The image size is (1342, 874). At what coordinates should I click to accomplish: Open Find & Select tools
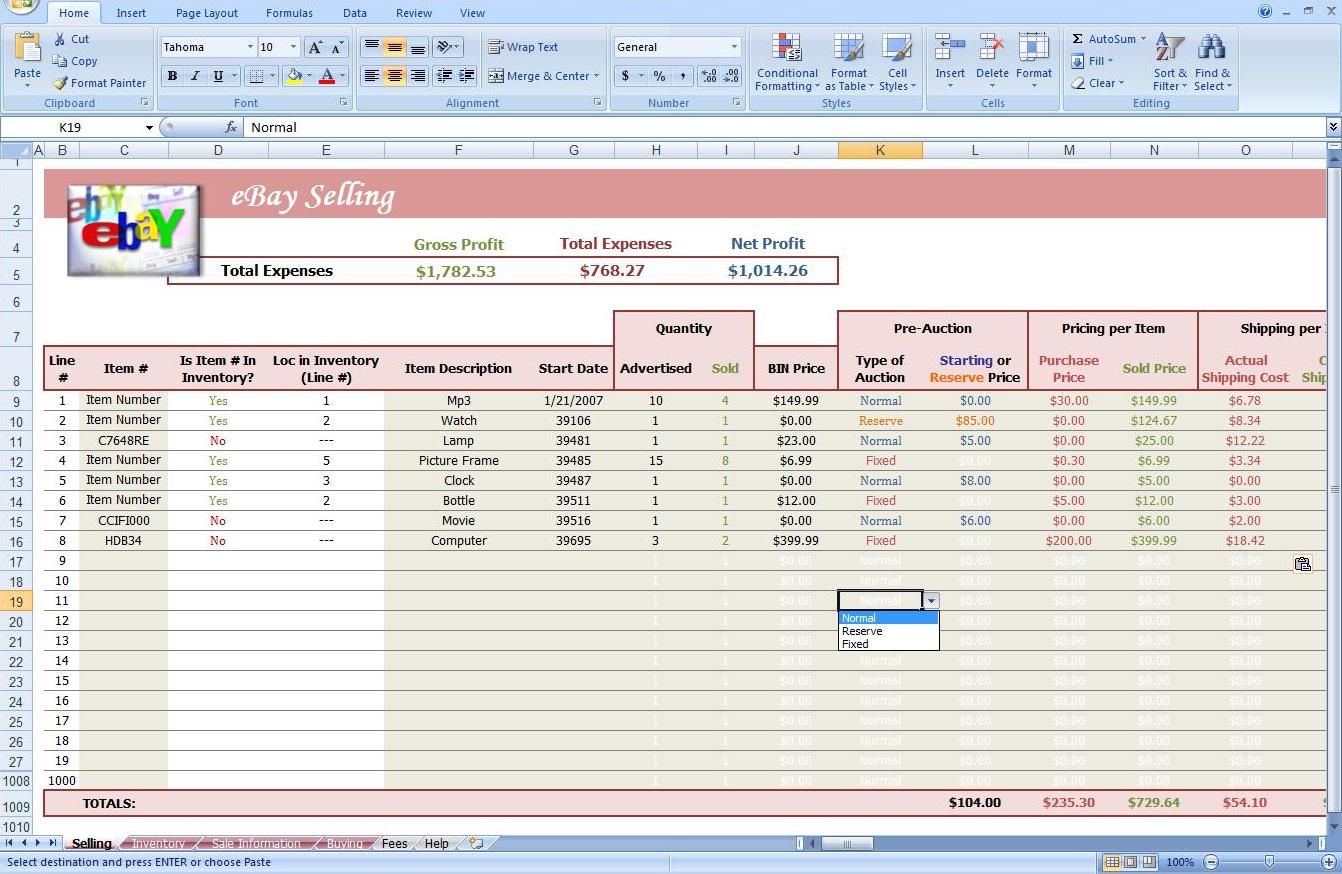tap(1211, 62)
